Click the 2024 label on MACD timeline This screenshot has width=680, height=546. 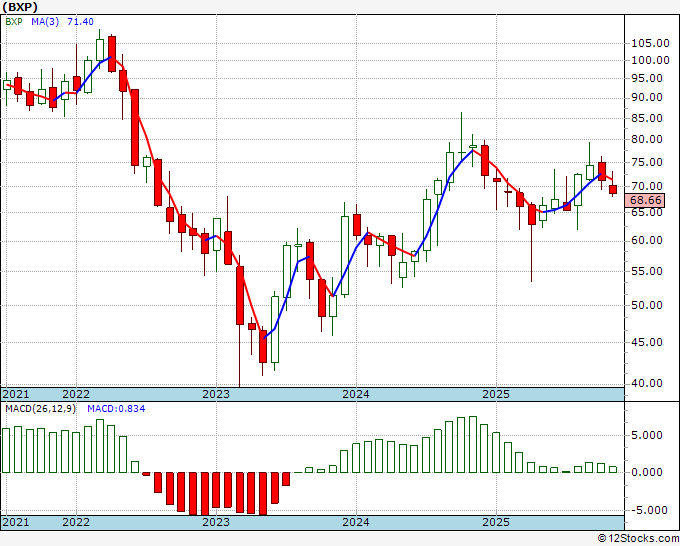point(356,522)
